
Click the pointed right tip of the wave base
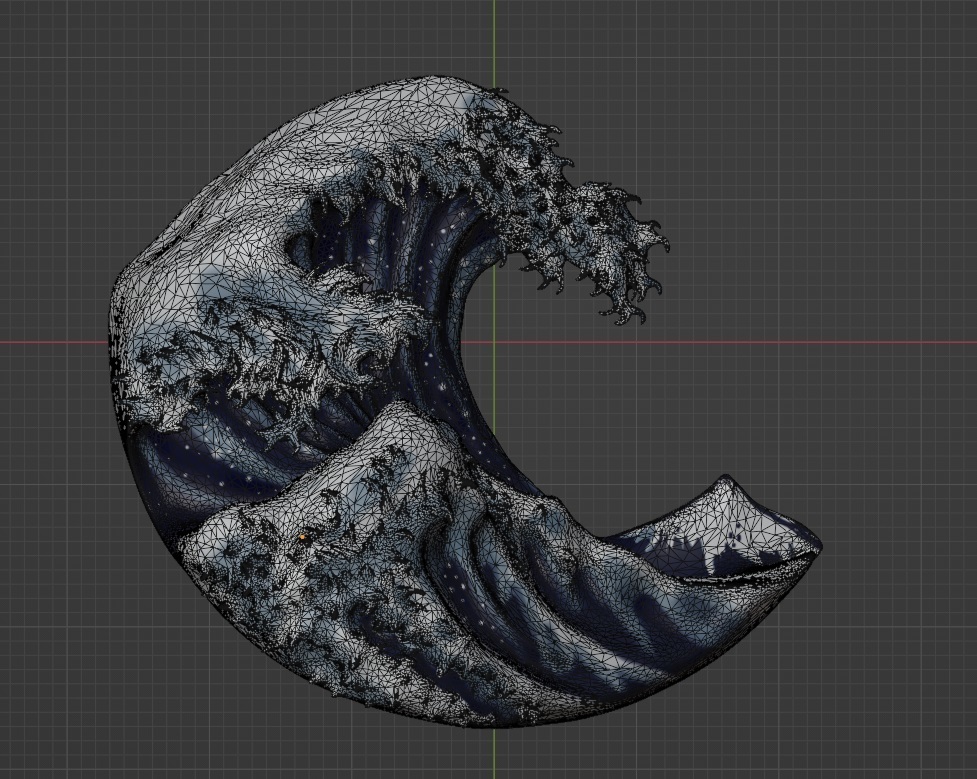818,546
